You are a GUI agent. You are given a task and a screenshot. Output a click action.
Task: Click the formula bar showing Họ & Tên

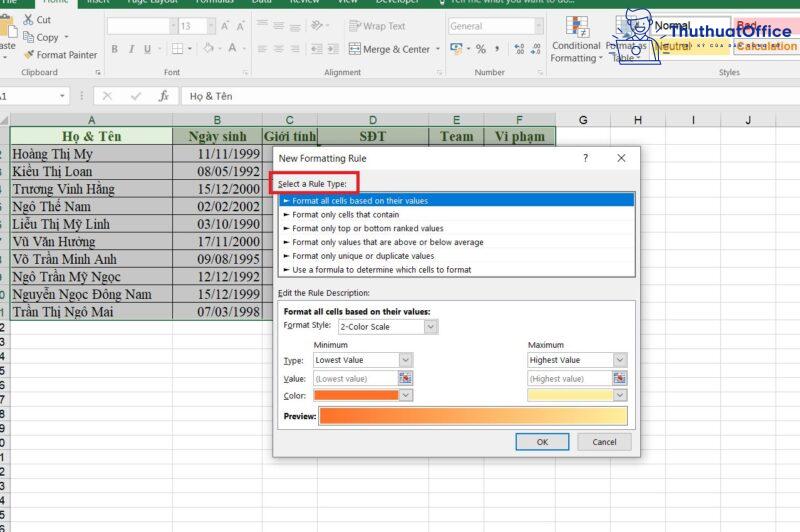click(490, 96)
